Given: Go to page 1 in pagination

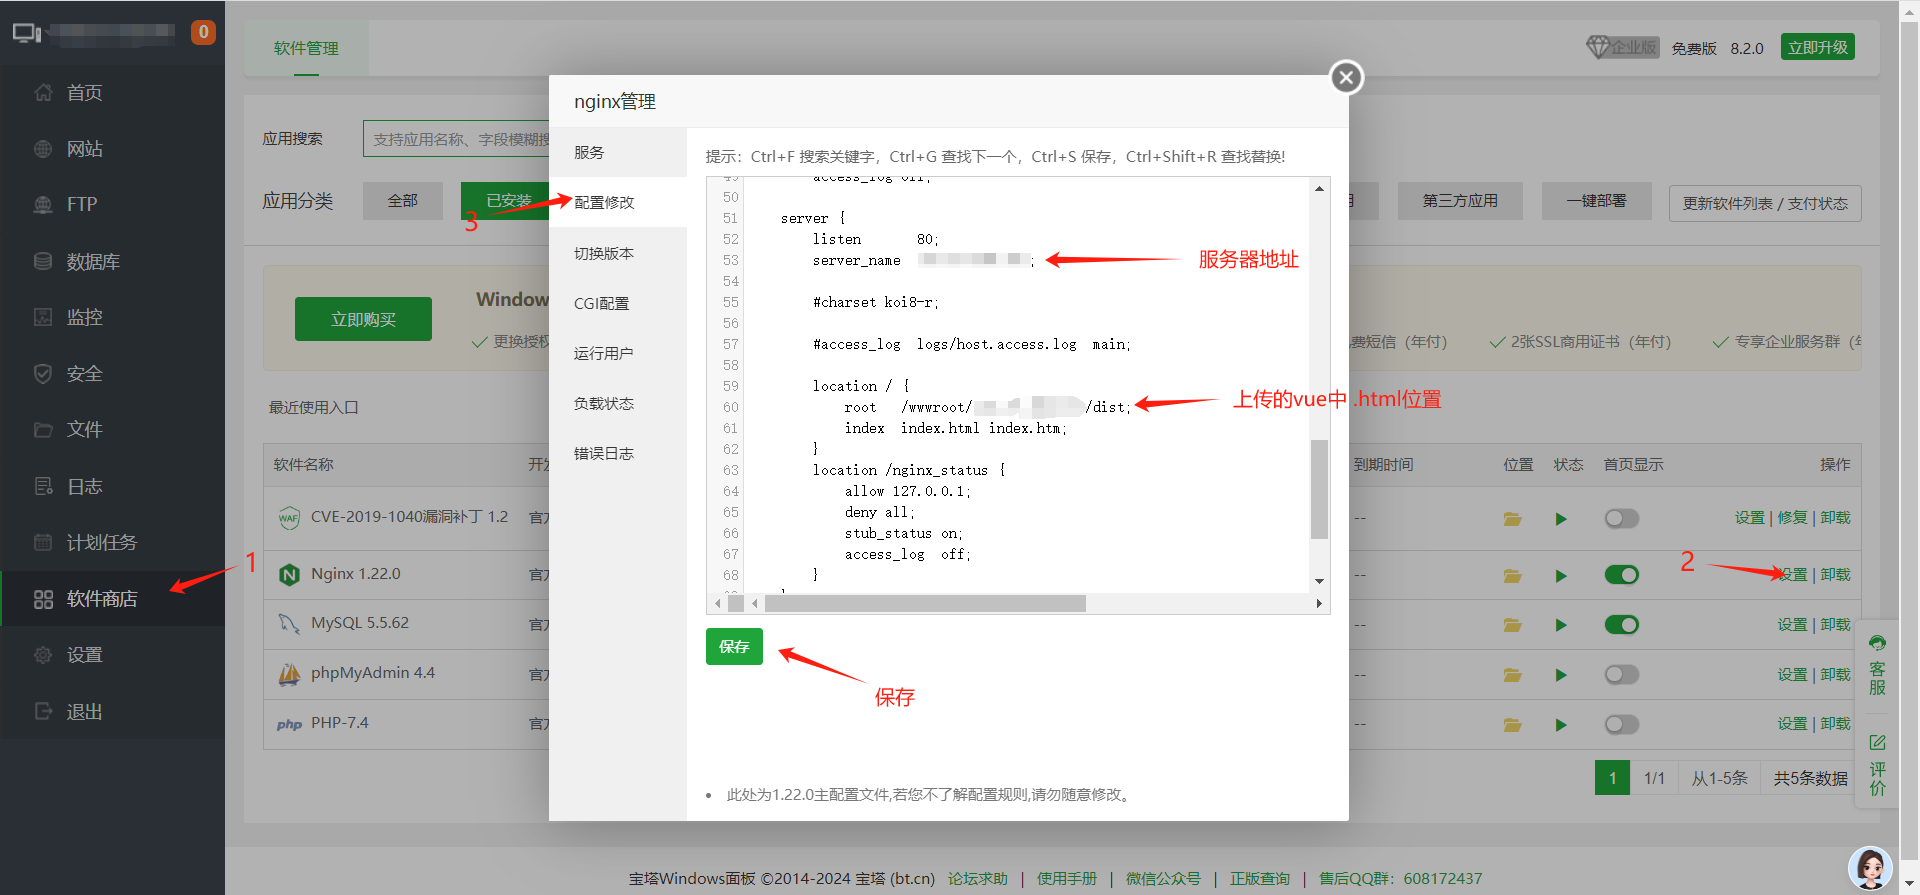Looking at the screenshot, I should coord(1612,778).
